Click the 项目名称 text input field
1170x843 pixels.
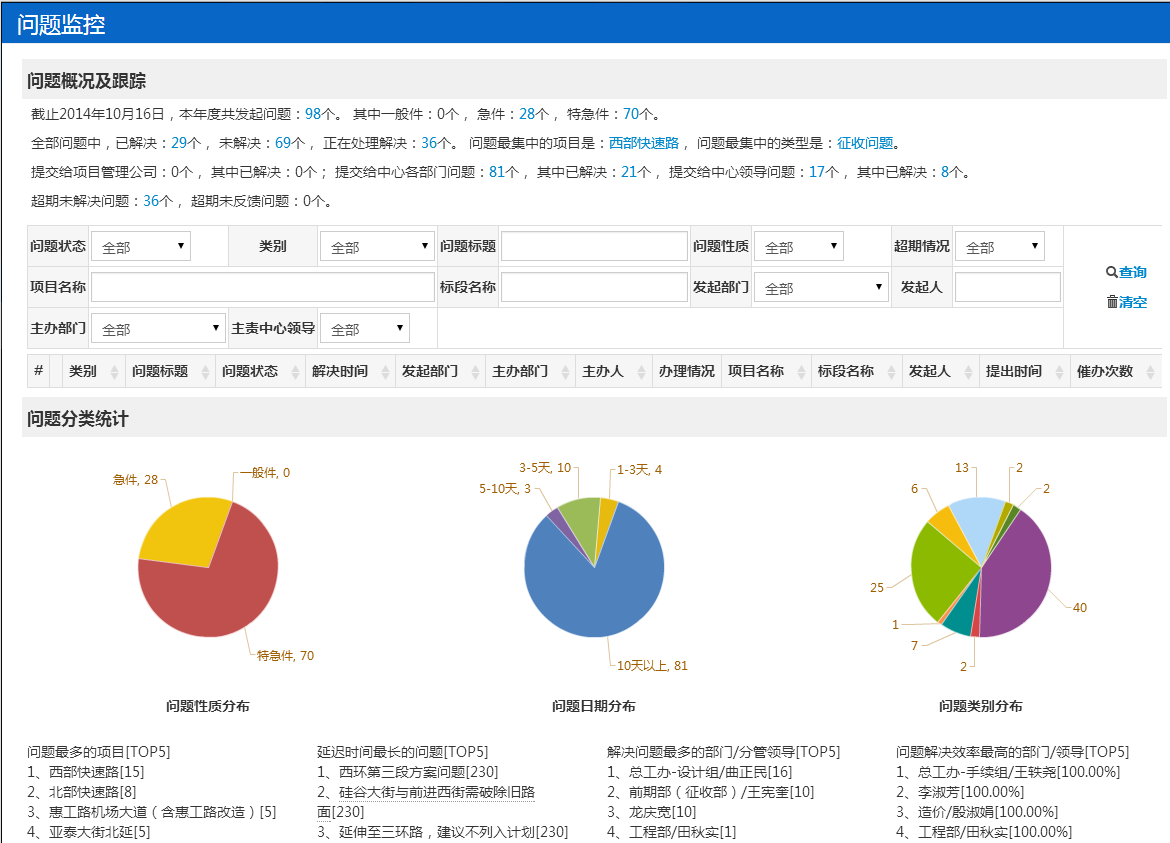point(262,288)
